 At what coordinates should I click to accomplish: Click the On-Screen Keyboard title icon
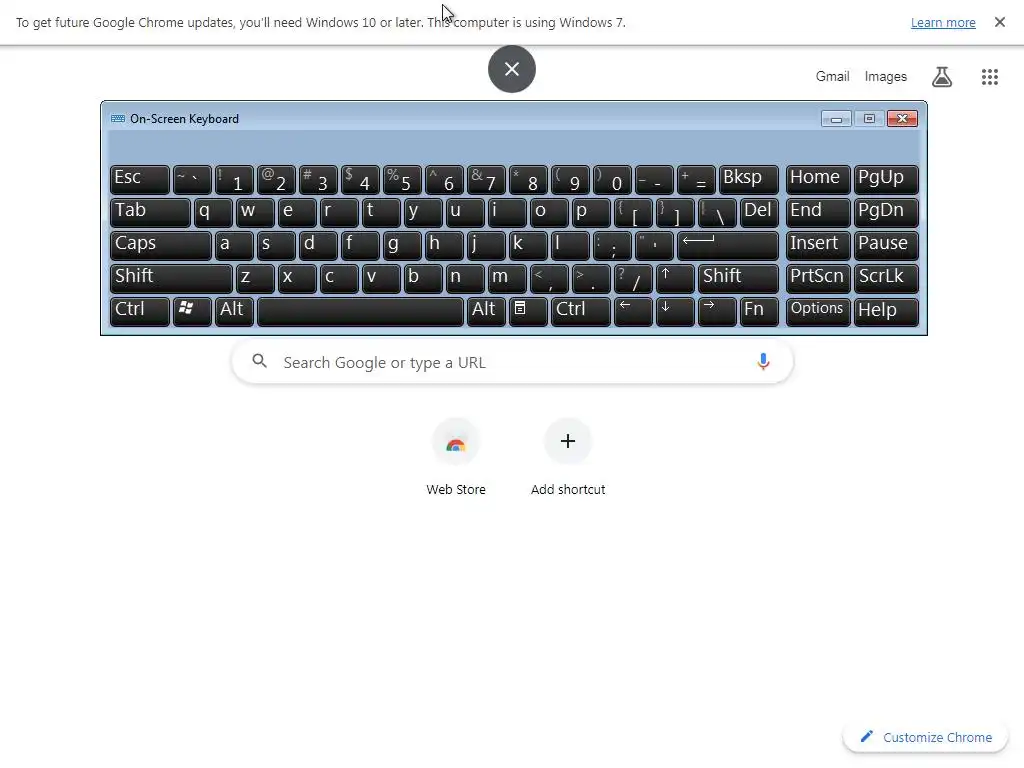pyautogui.click(x=118, y=119)
